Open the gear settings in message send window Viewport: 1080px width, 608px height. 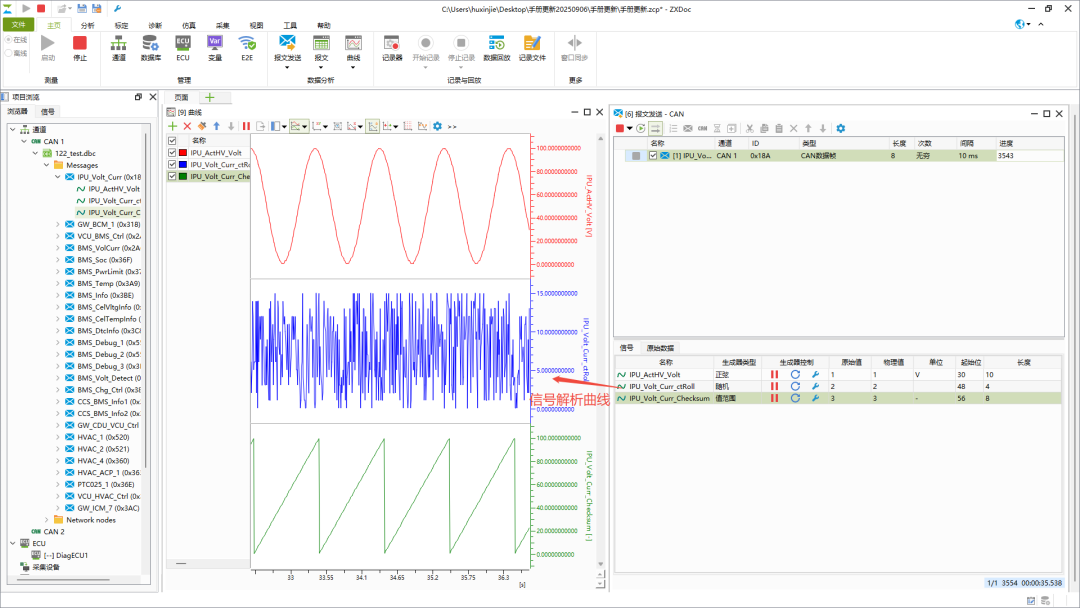[x=840, y=128]
